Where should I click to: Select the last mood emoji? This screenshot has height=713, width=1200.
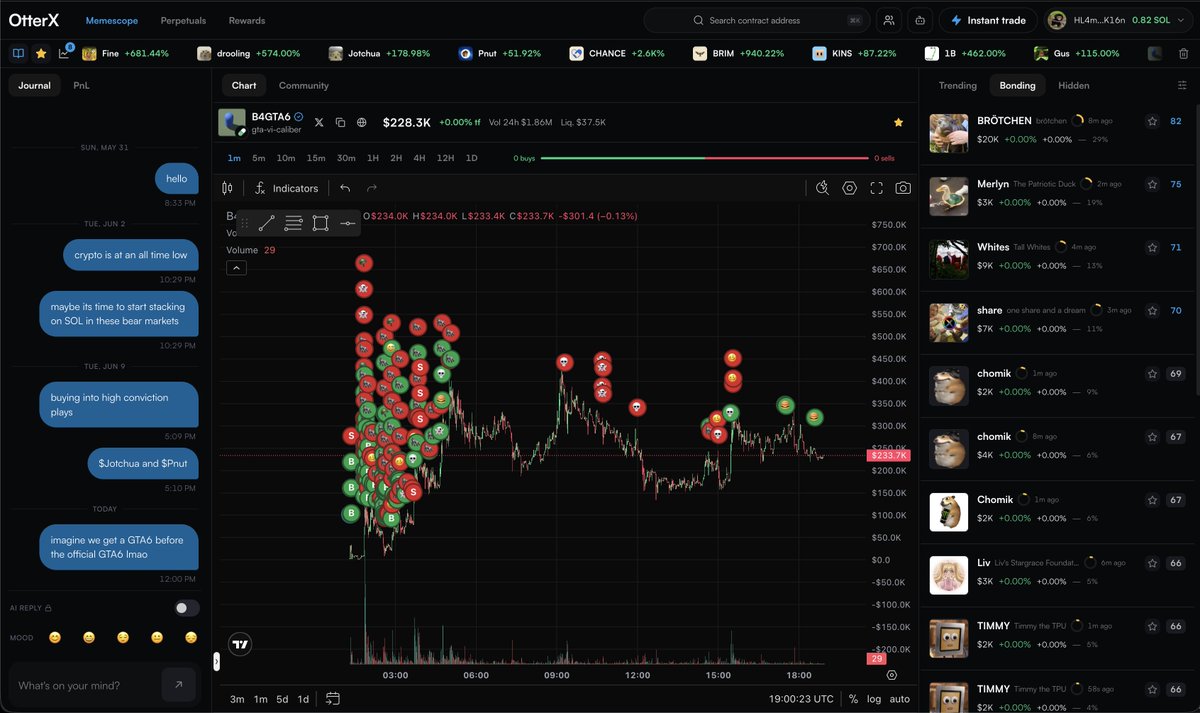pos(191,637)
